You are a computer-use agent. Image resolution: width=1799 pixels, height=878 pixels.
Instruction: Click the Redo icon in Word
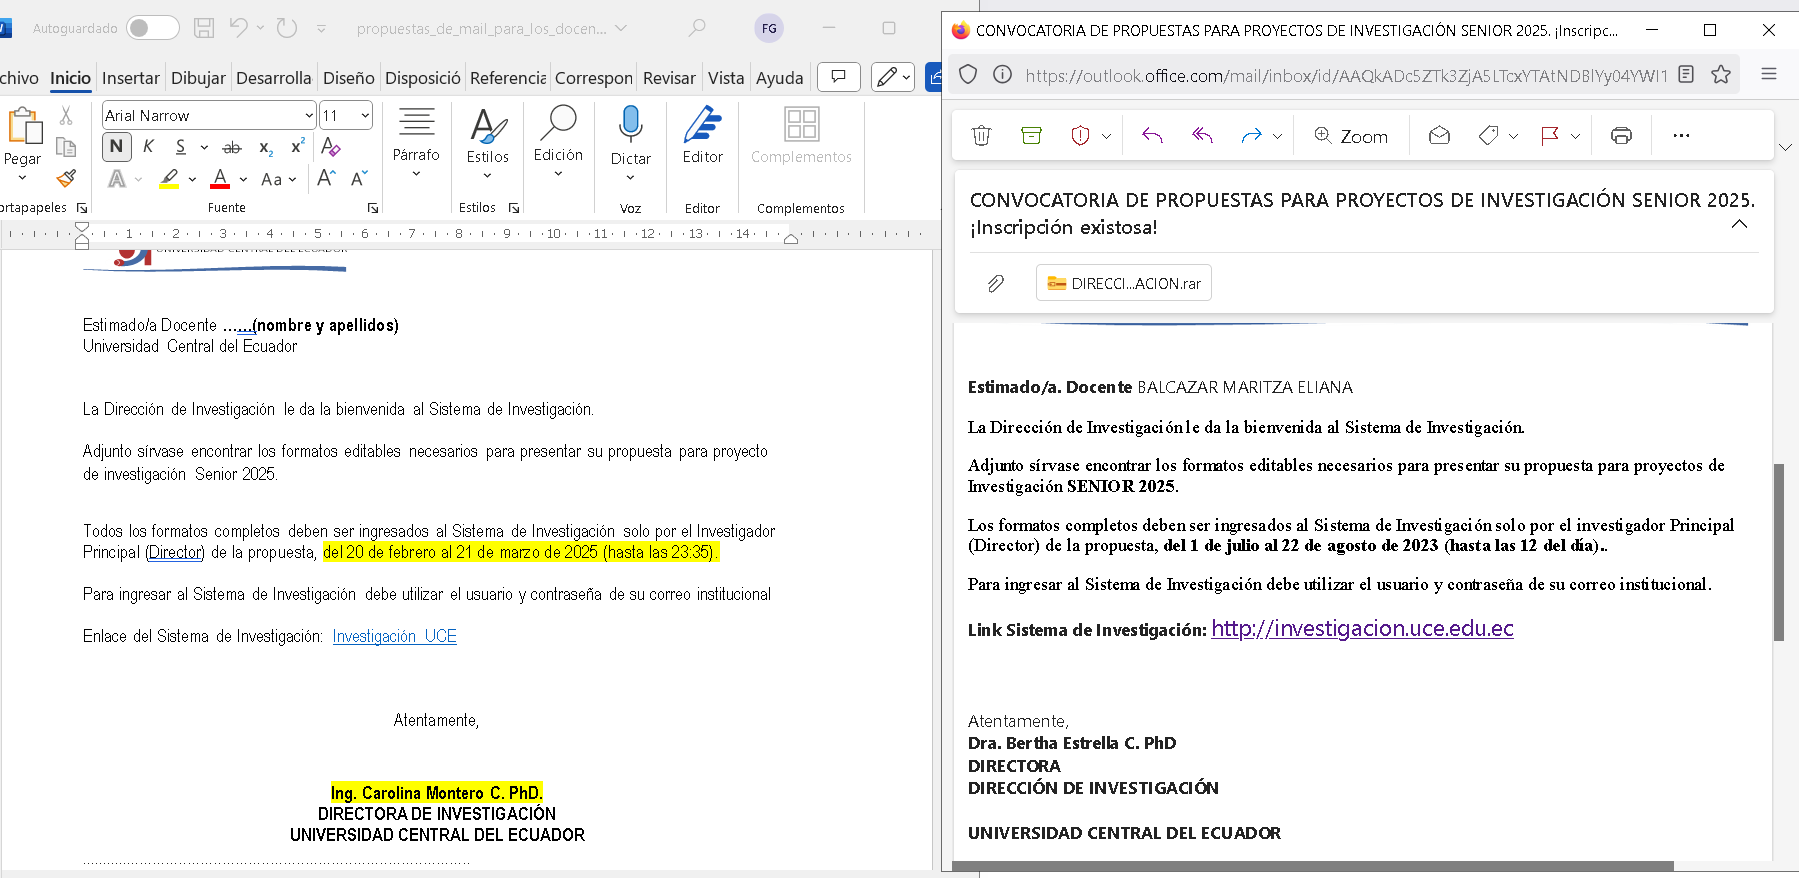pos(287,28)
